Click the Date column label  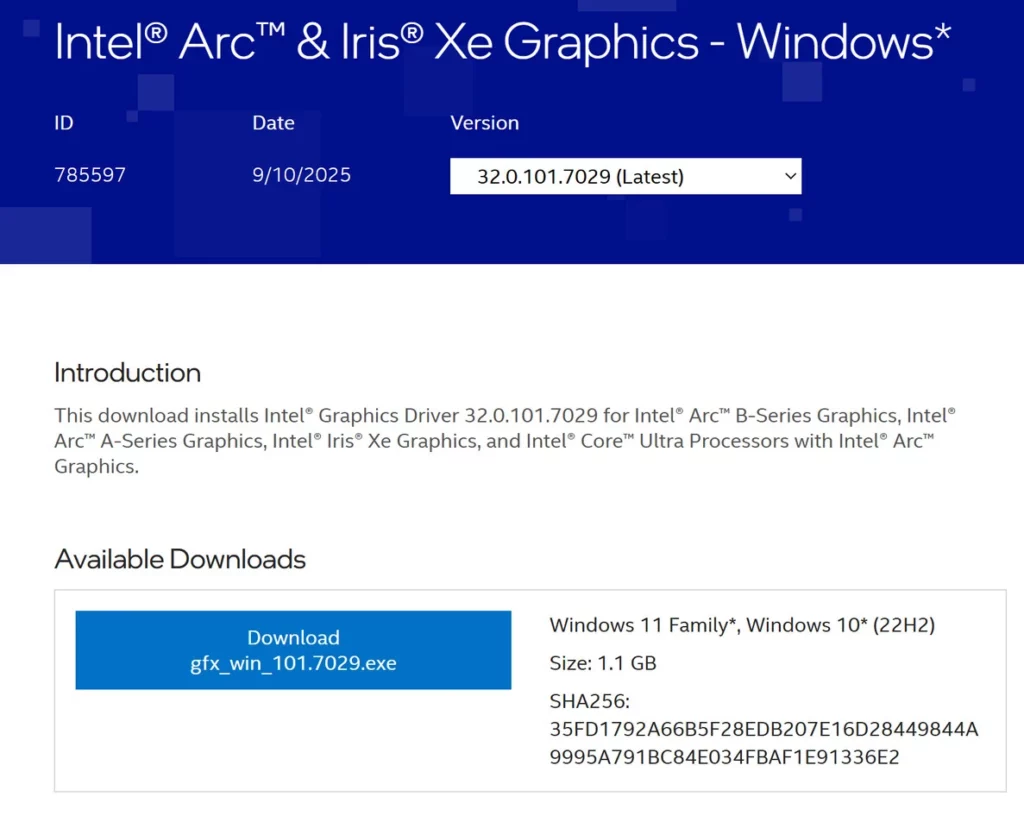click(x=272, y=123)
